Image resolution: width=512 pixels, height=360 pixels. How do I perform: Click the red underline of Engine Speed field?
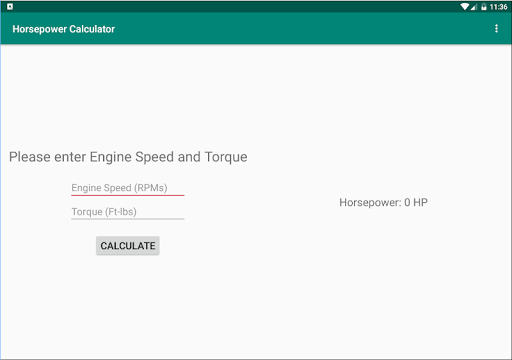[128, 195]
